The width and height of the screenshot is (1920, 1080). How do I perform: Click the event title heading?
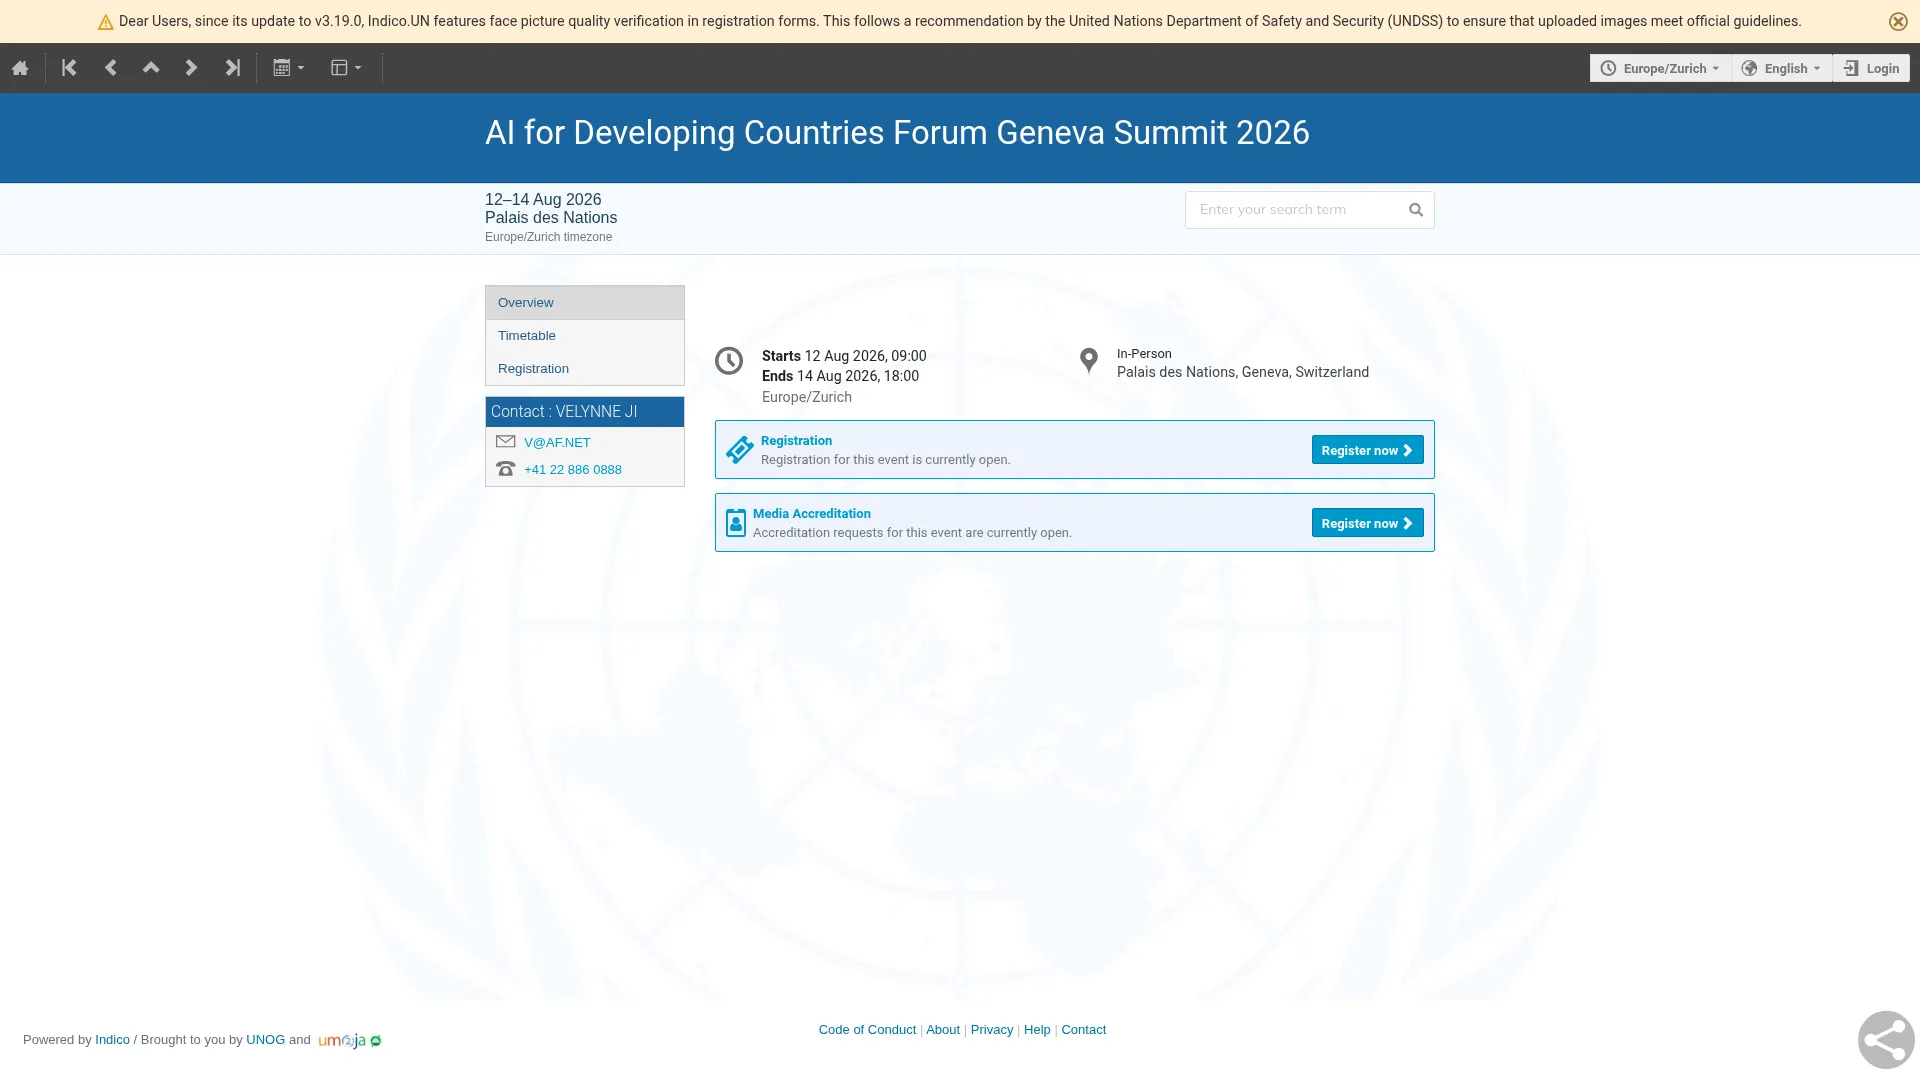897,132
